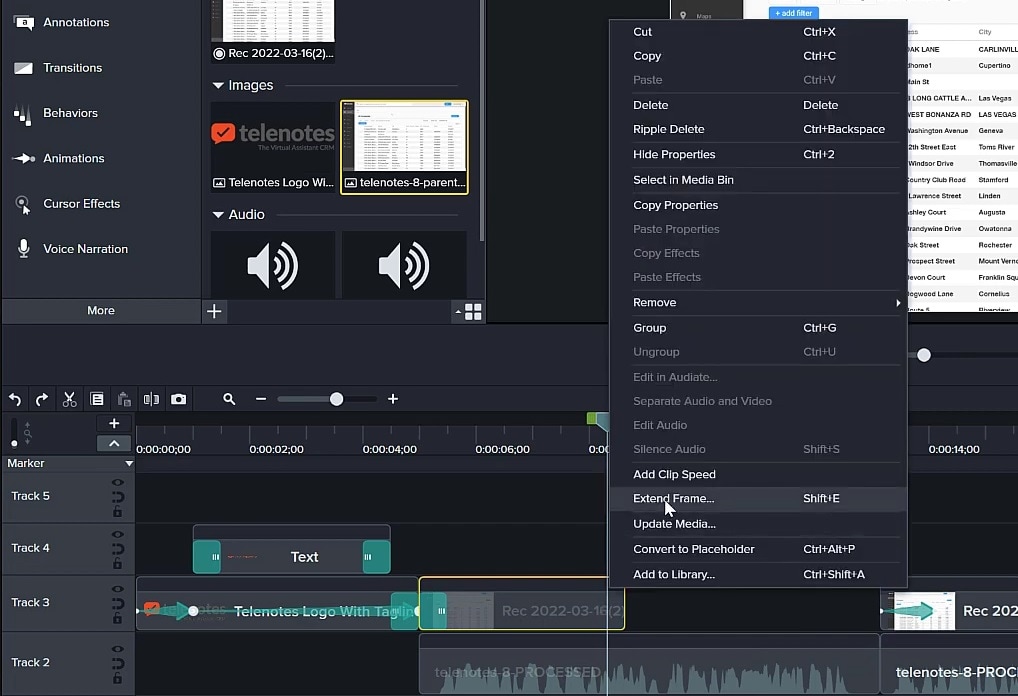Image resolution: width=1018 pixels, height=696 pixels.
Task: Choose Hide Properties menu entry
Action: 757,155
